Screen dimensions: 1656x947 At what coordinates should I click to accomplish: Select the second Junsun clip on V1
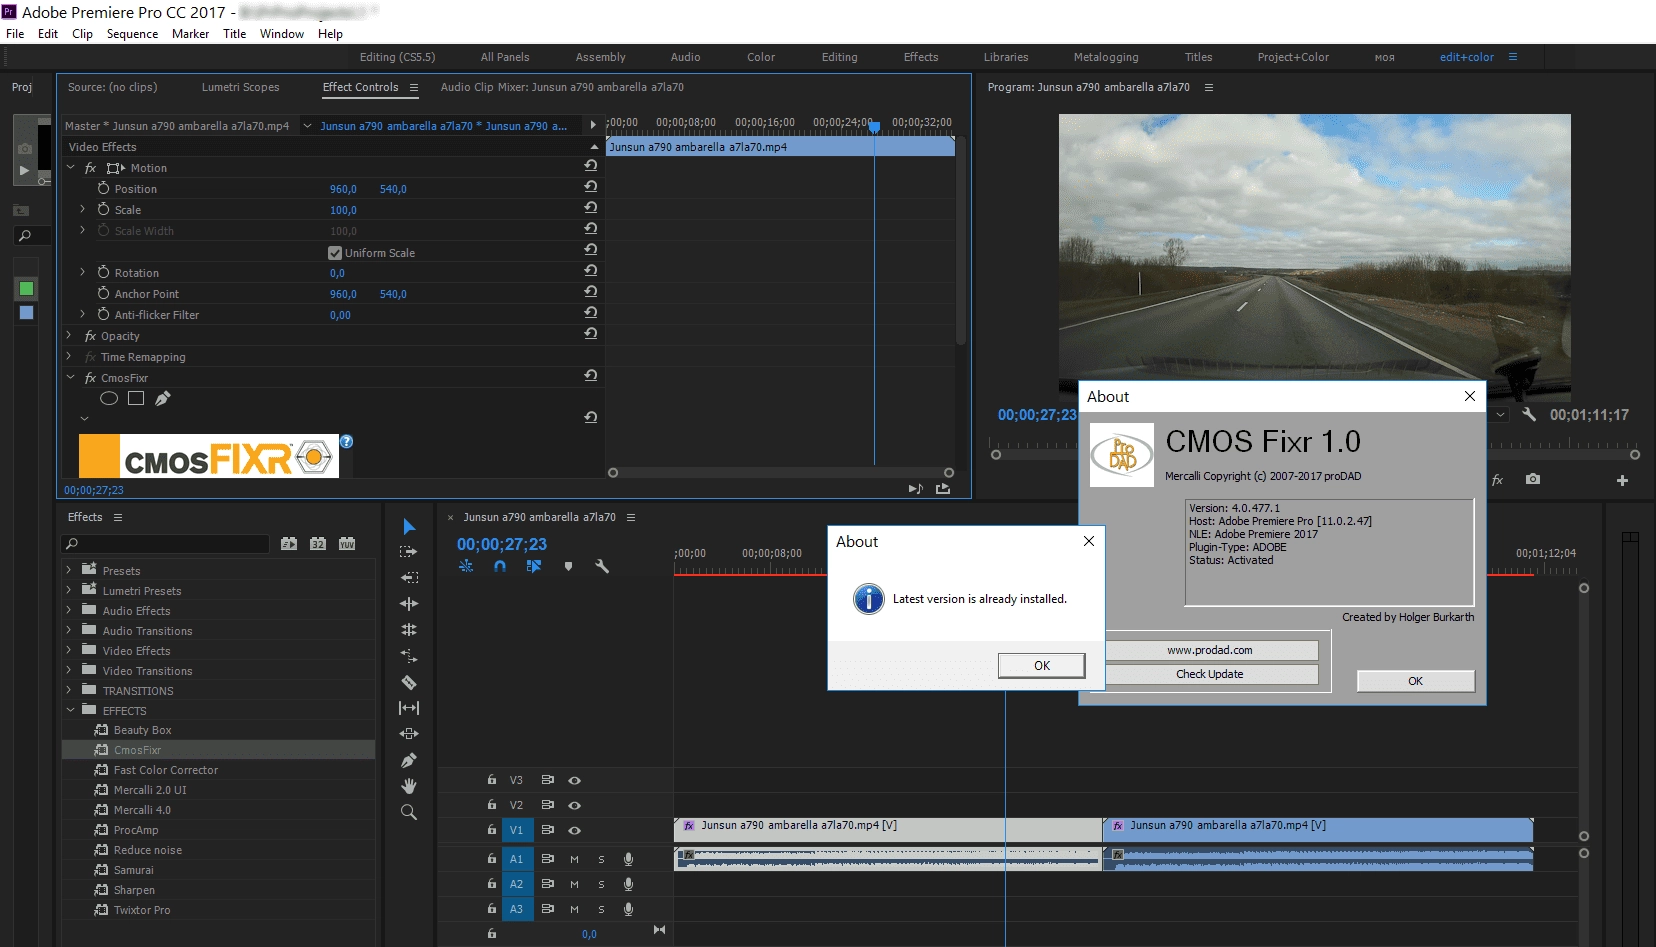(1318, 829)
